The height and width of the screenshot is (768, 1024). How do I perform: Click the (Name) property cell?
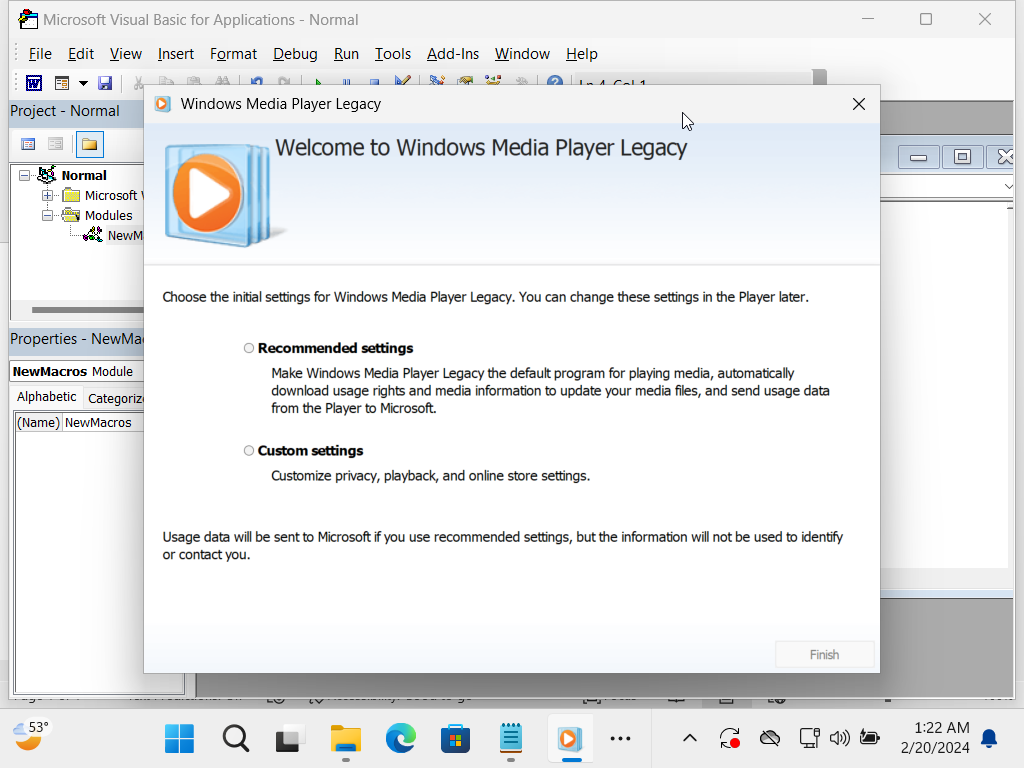coord(38,423)
